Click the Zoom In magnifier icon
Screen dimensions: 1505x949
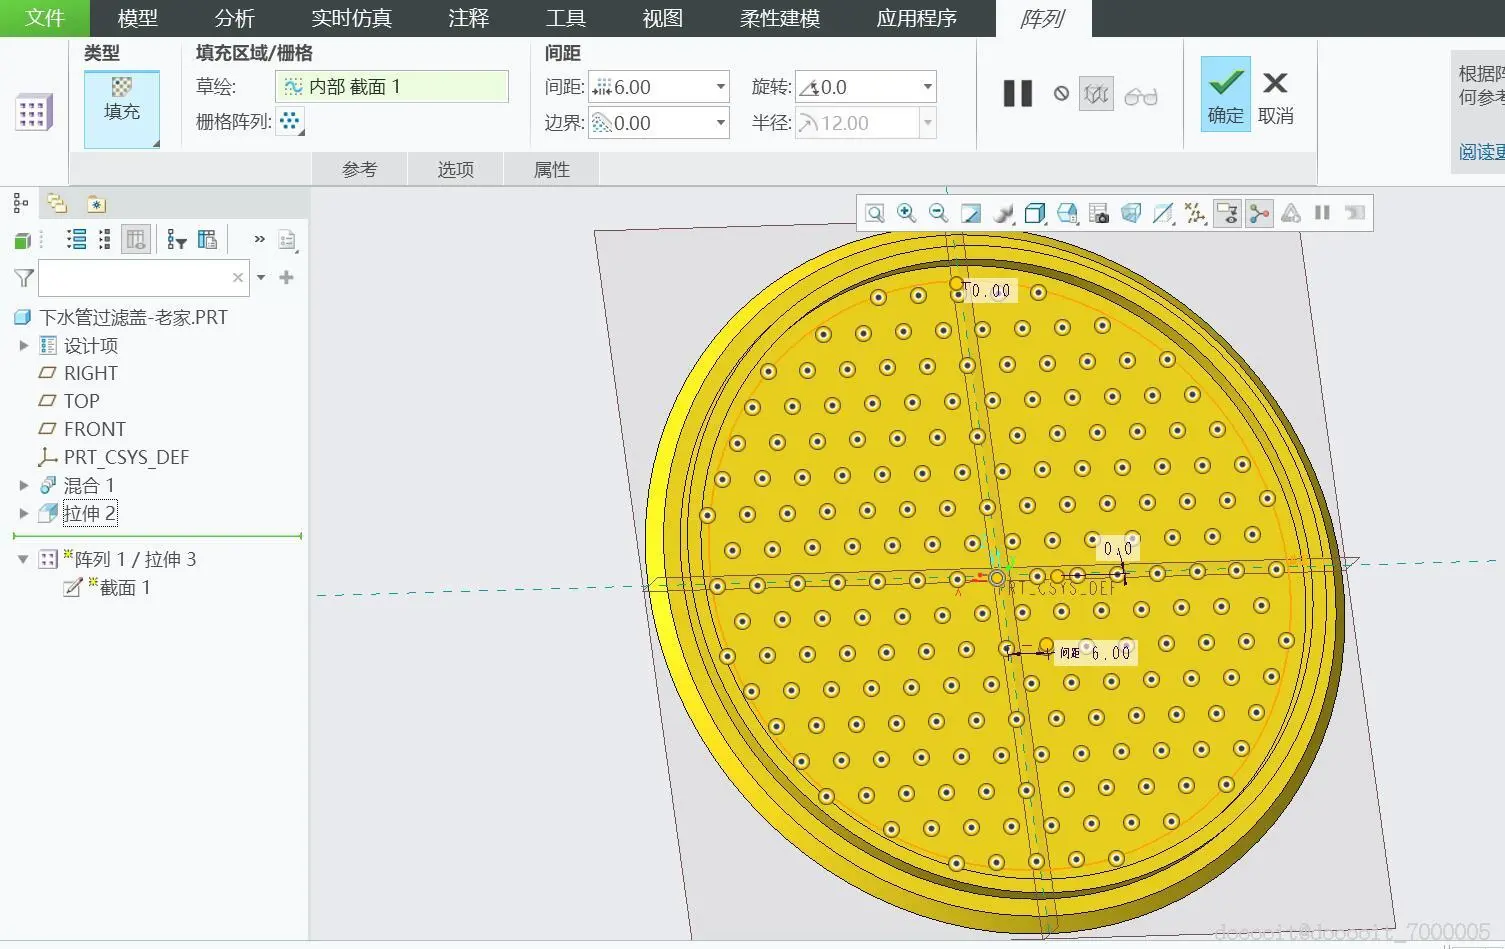click(906, 213)
